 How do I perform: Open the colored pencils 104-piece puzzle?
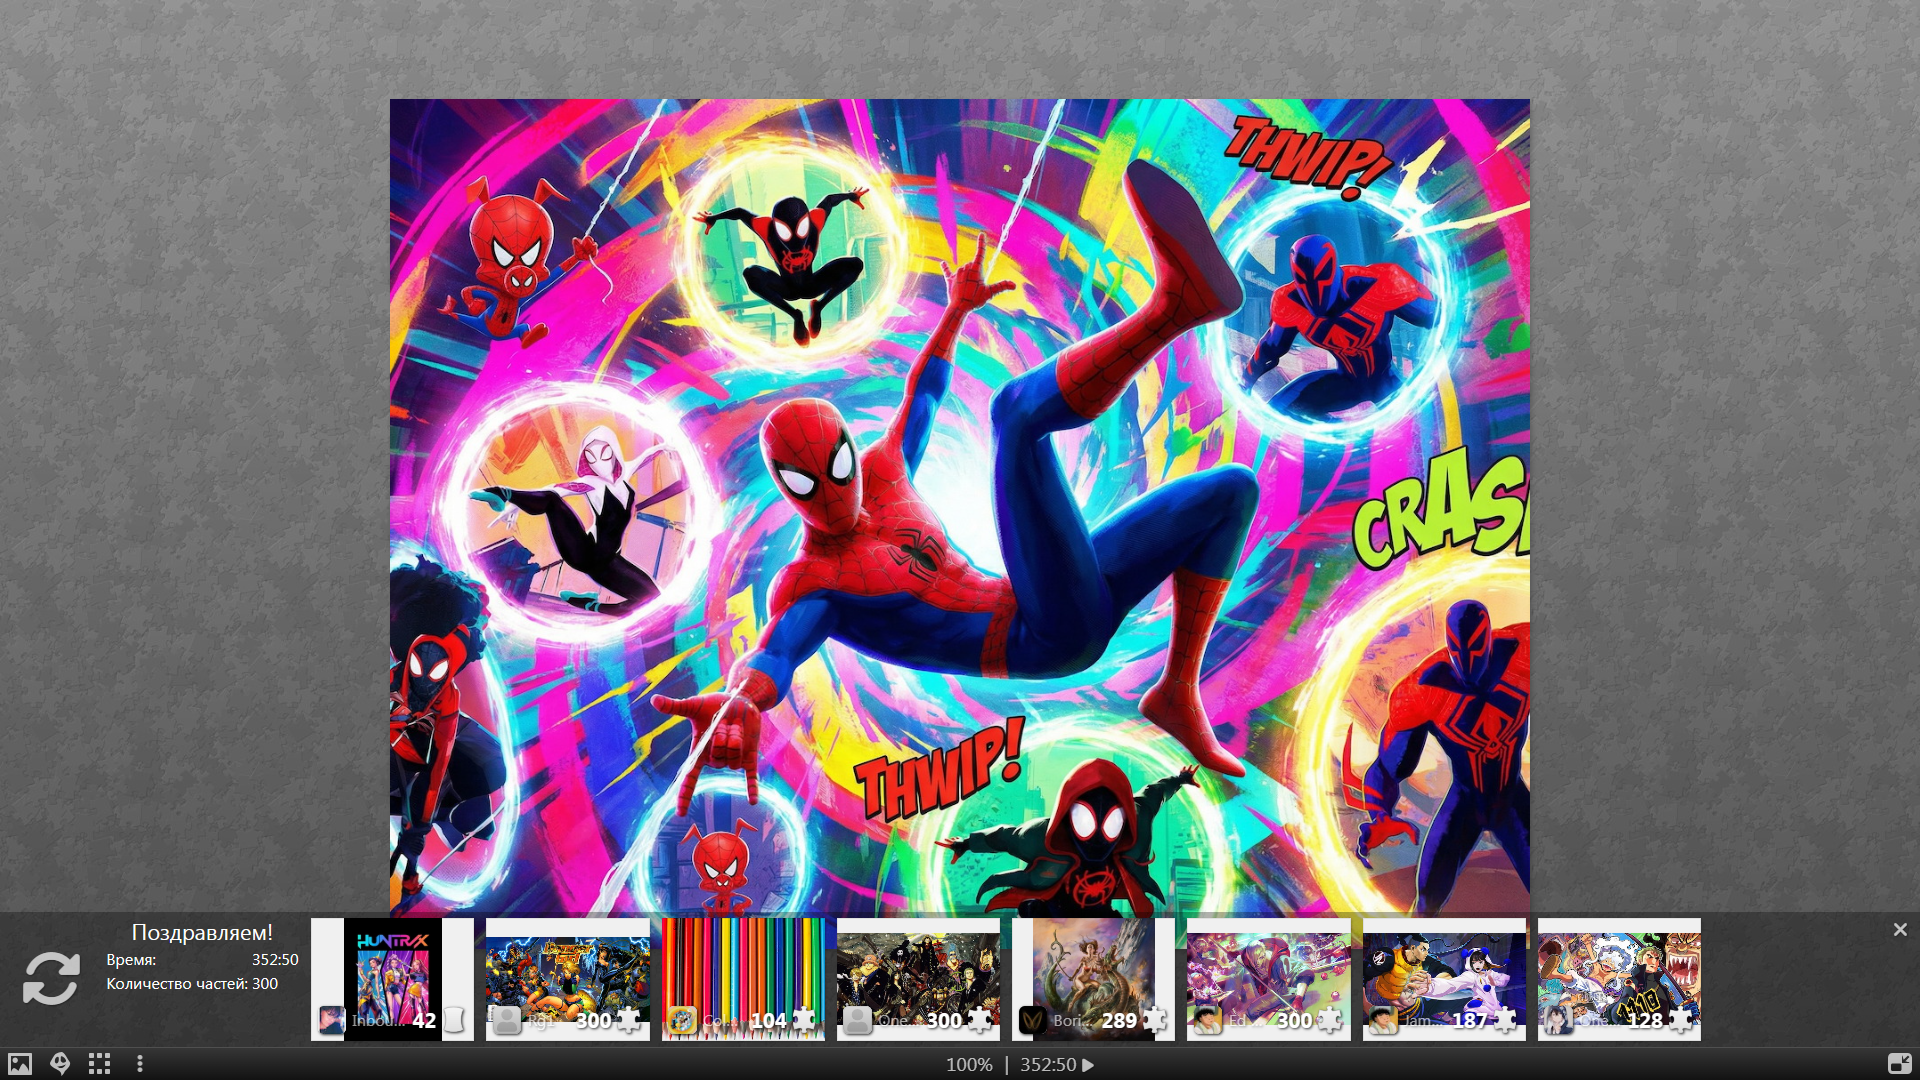pos(743,970)
